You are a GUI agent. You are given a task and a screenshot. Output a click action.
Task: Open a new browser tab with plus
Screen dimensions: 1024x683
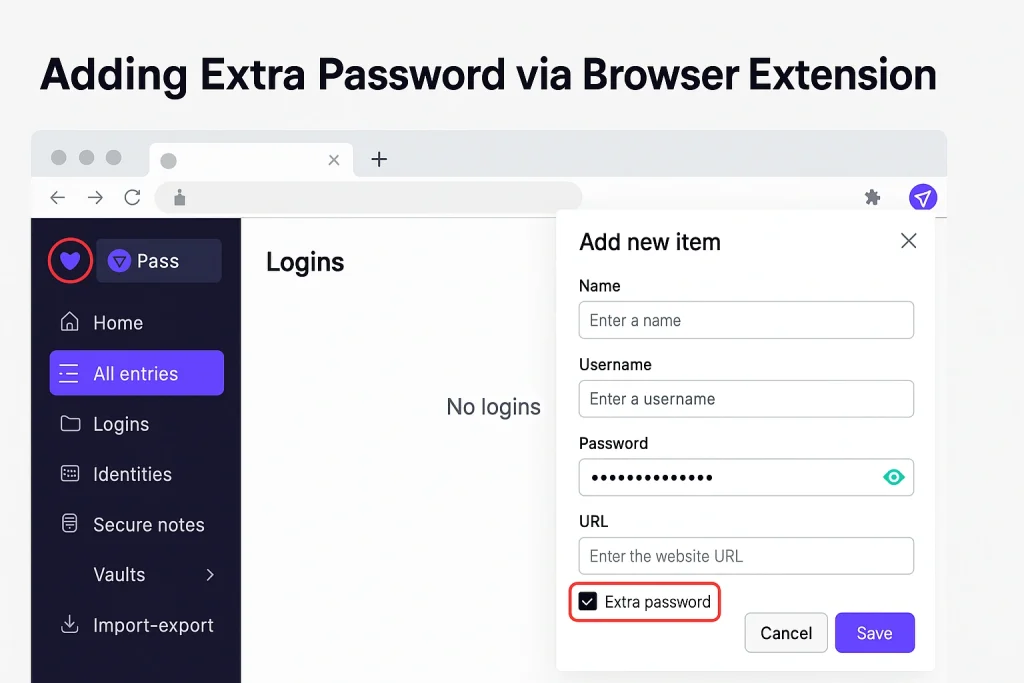click(379, 159)
